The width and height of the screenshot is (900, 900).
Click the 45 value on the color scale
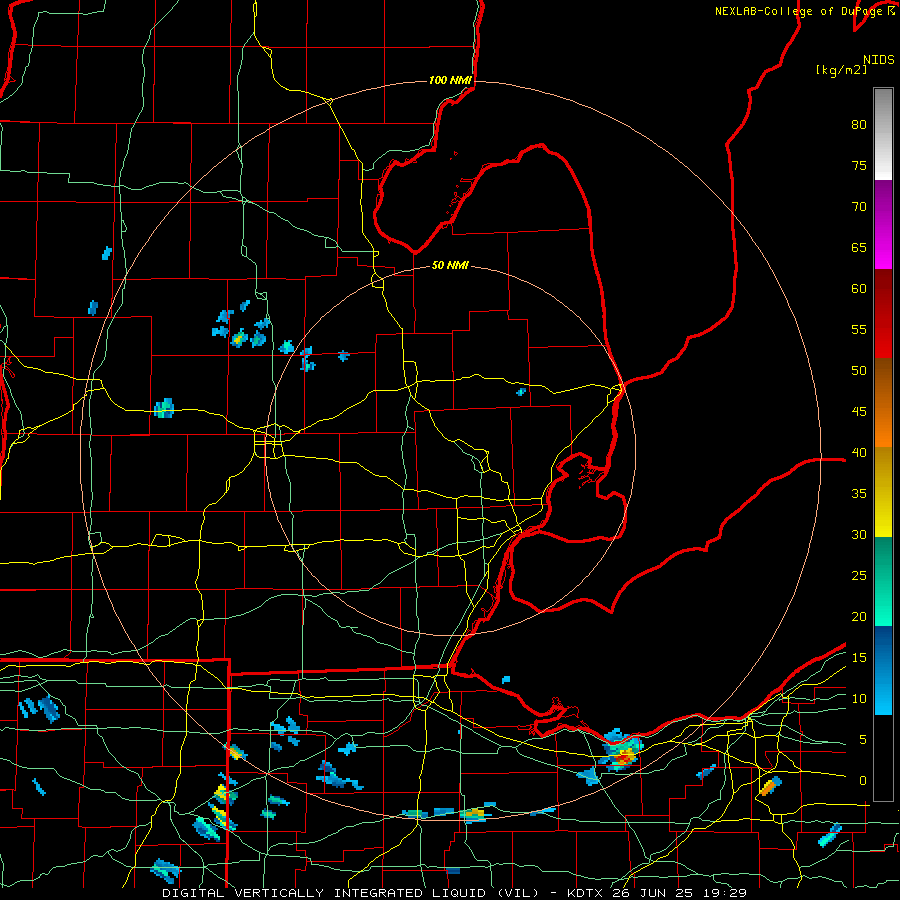pos(859,412)
